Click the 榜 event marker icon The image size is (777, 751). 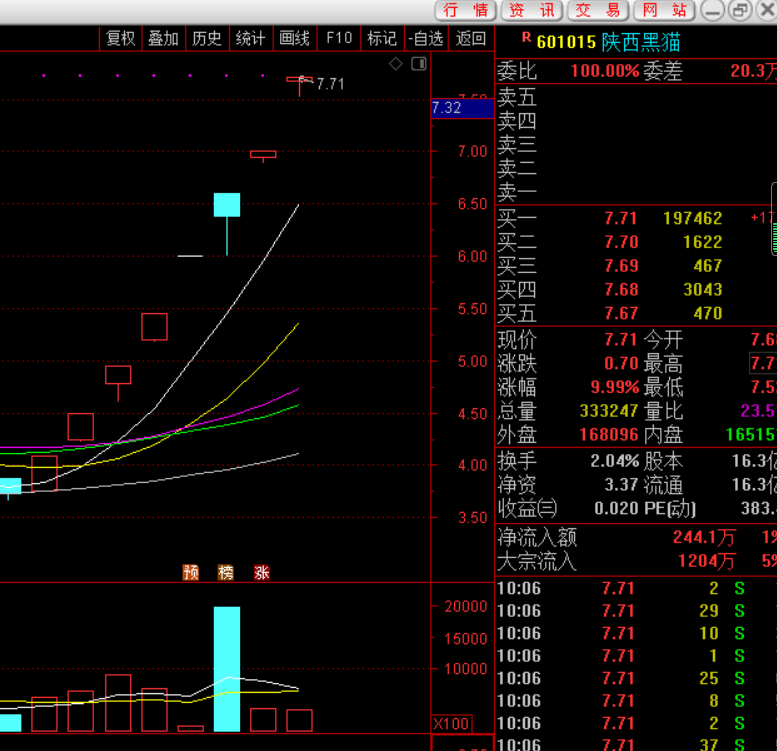[226, 572]
